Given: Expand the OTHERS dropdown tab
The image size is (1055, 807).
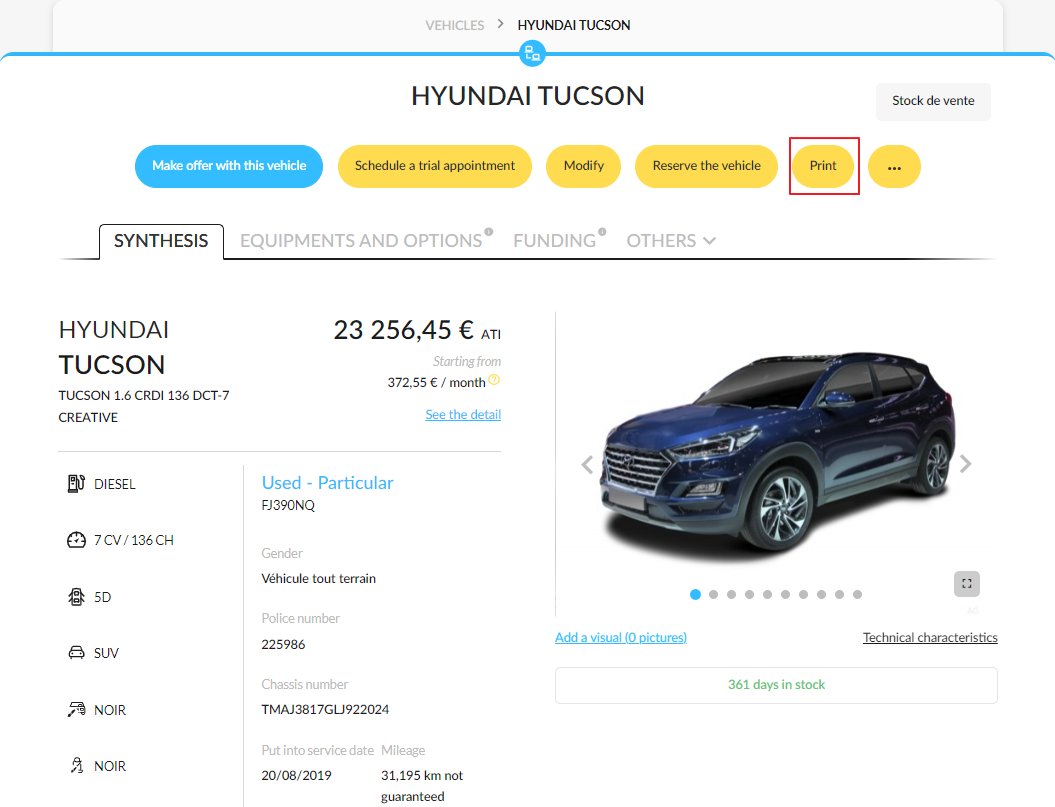Looking at the screenshot, I should [x=671, y=241].
